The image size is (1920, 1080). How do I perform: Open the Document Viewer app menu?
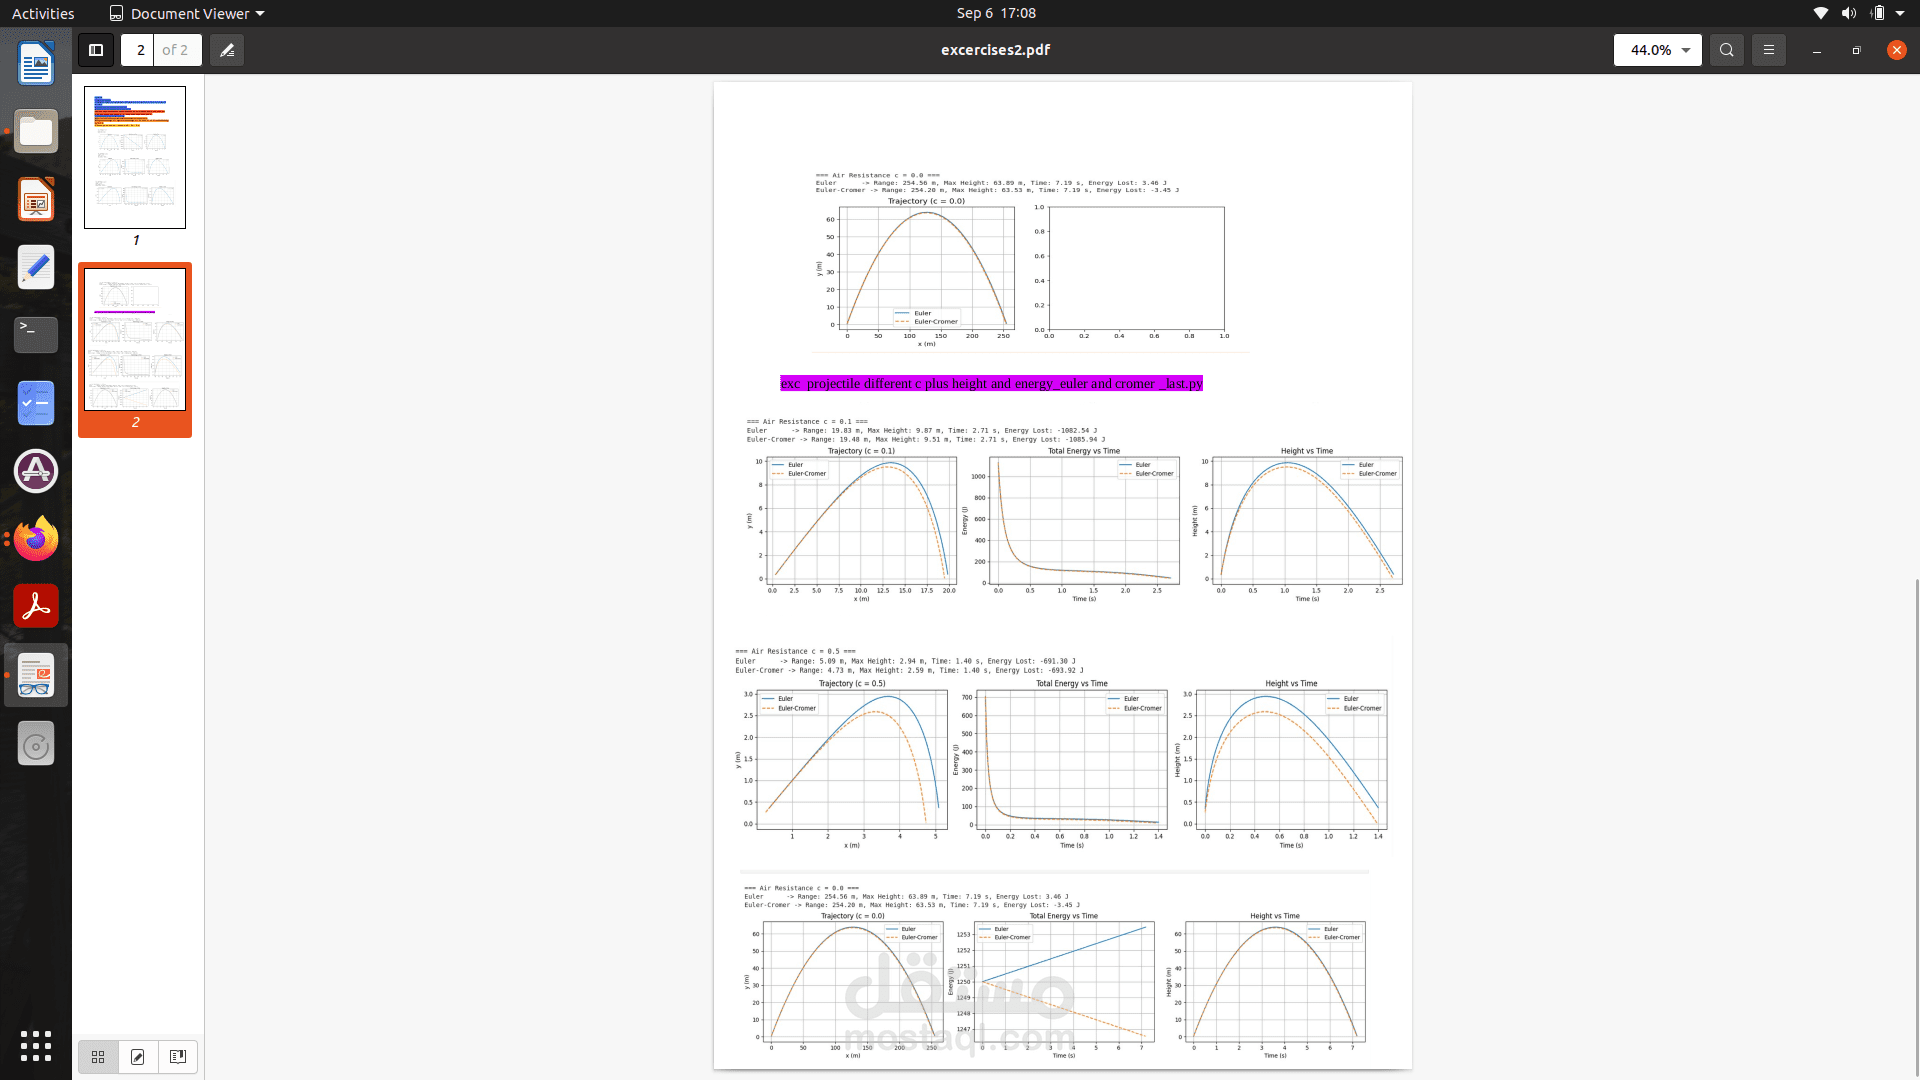click(x=187, y=13)
